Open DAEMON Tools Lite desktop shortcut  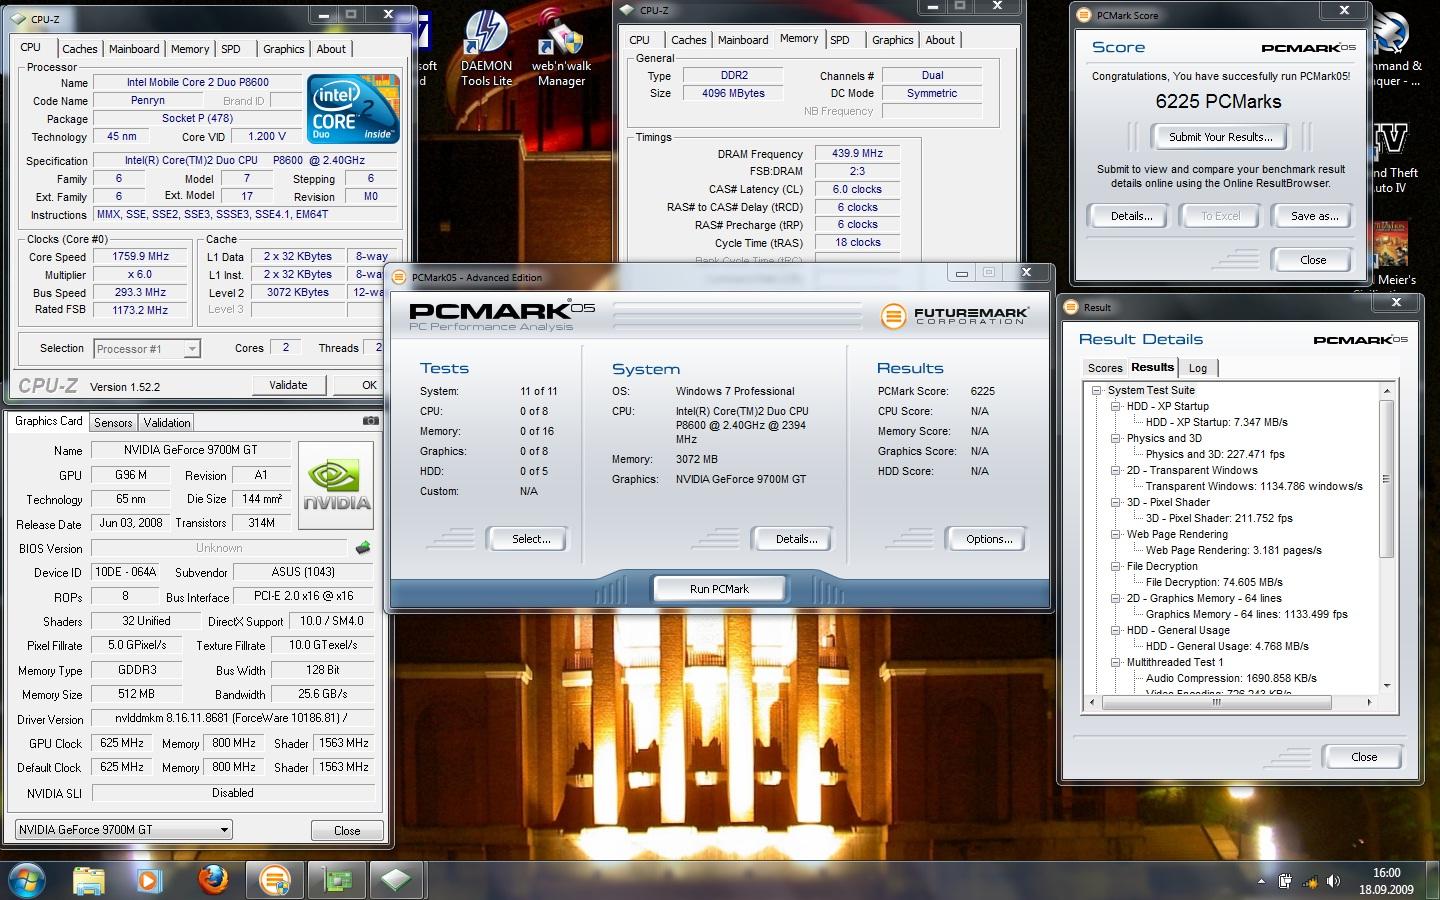pos(487,50)
